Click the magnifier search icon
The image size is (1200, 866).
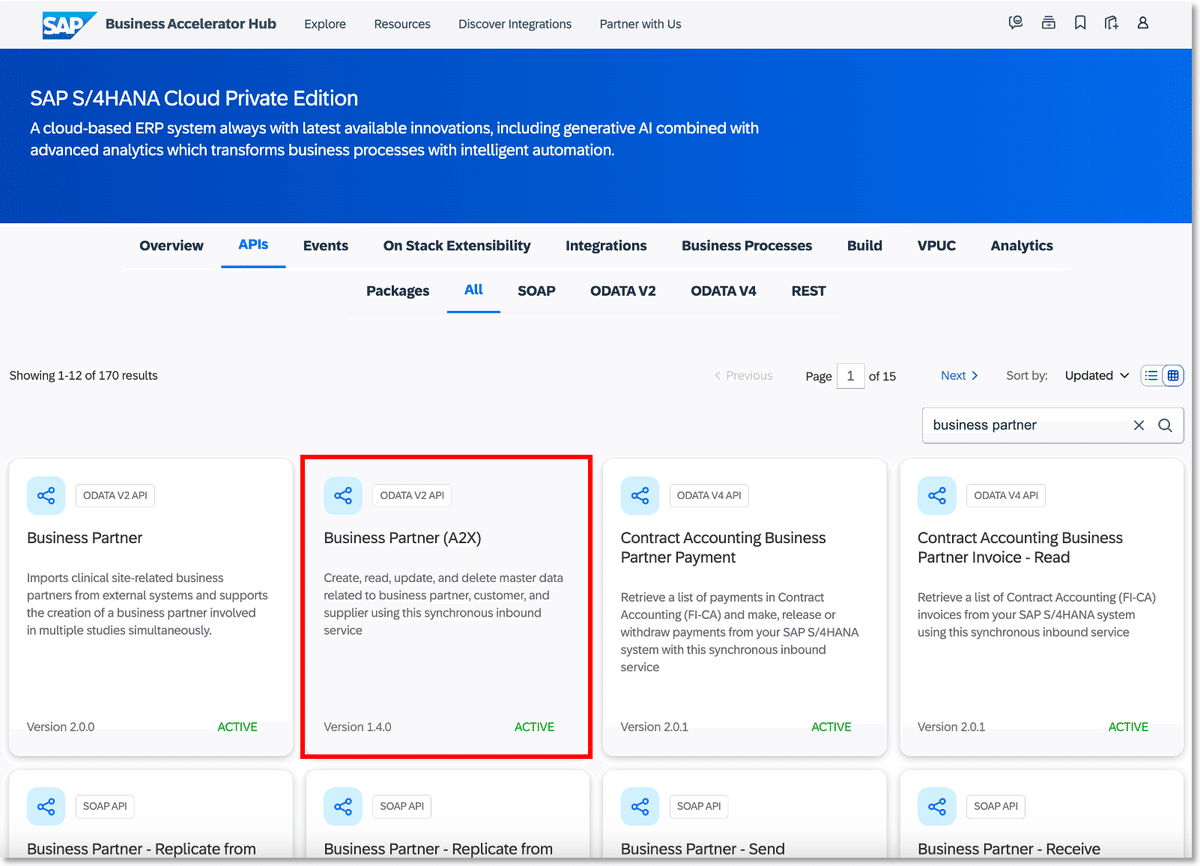[1165, 425]
